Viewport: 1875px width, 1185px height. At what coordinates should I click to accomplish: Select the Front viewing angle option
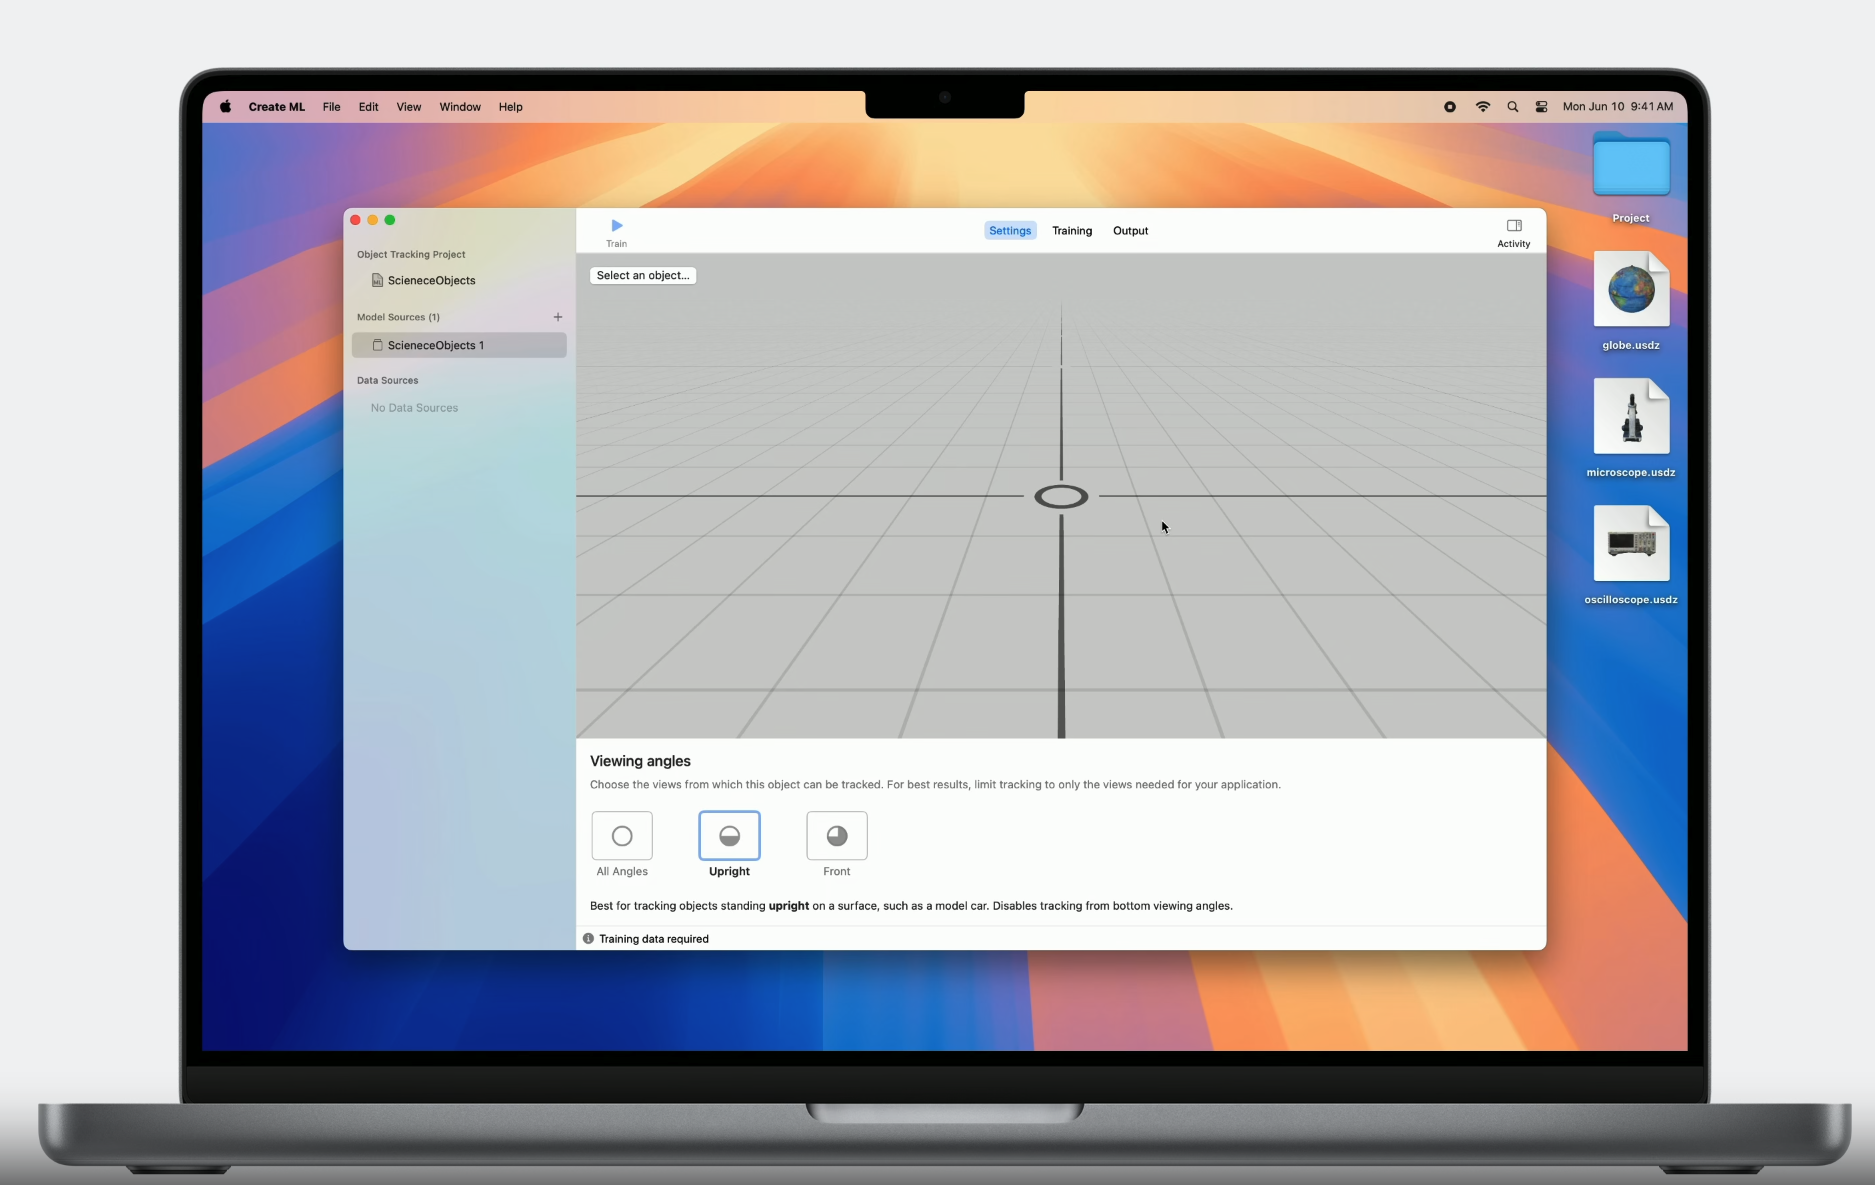click(x=837, y=836)
